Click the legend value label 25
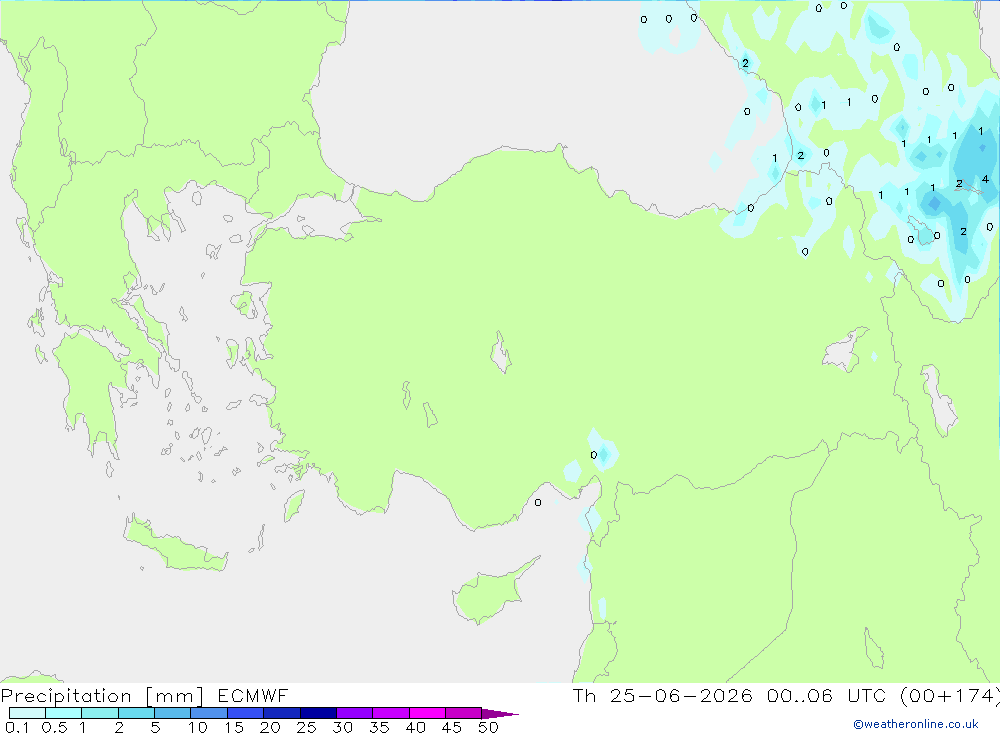 pyautogui.click(x=306, y=727)
